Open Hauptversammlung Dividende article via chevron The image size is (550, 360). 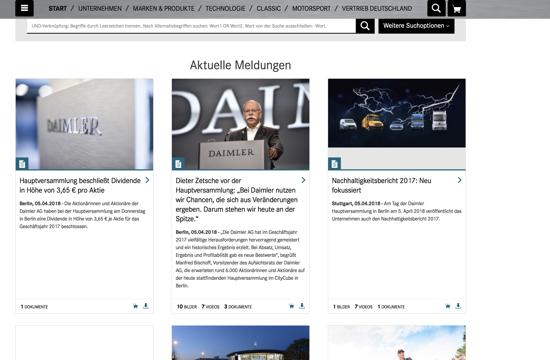[x=147, y=180]
